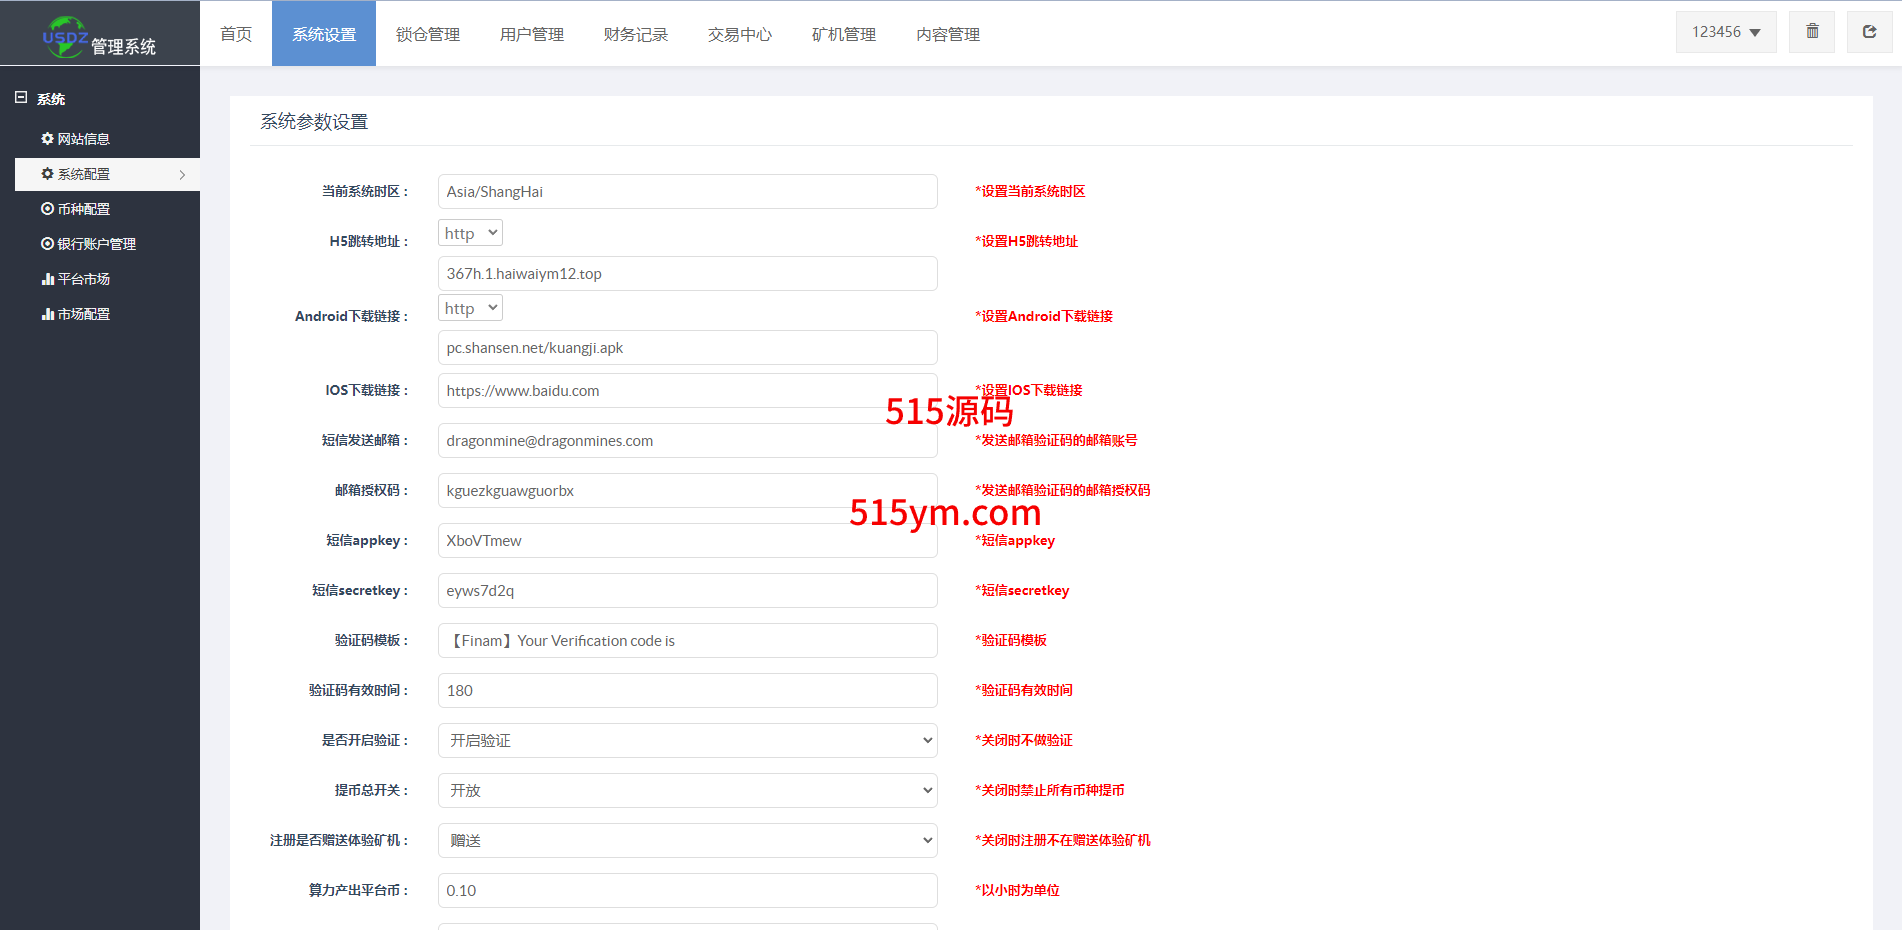Click the trash icon in top bar
The width and height of the screenshot is (1902, 930).
tap(1812, 32)
